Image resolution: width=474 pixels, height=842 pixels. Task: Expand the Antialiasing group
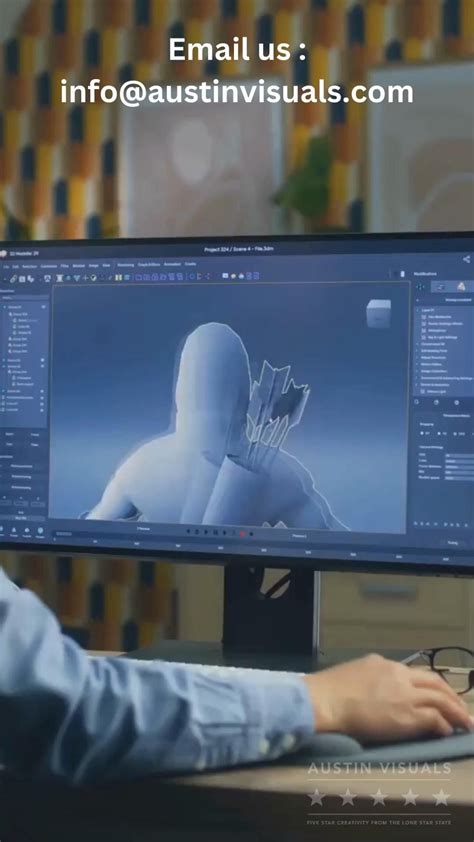tap(418, 351)
